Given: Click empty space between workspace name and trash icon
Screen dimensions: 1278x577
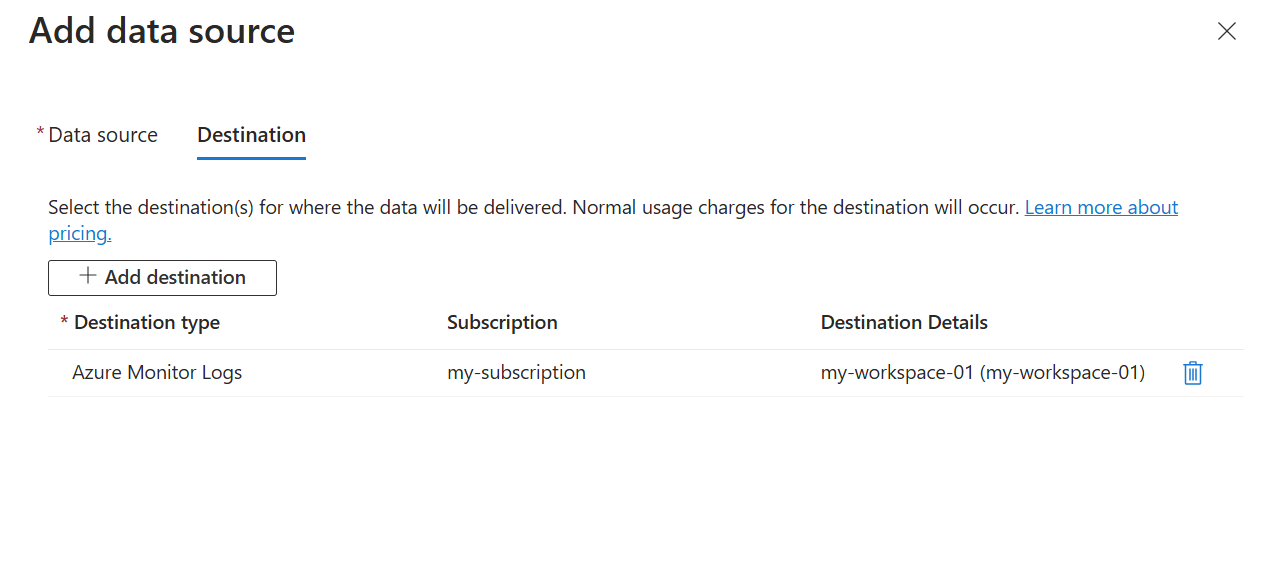Looking at the screenshot, I should pyautogui.click(x=1164, y=373).
